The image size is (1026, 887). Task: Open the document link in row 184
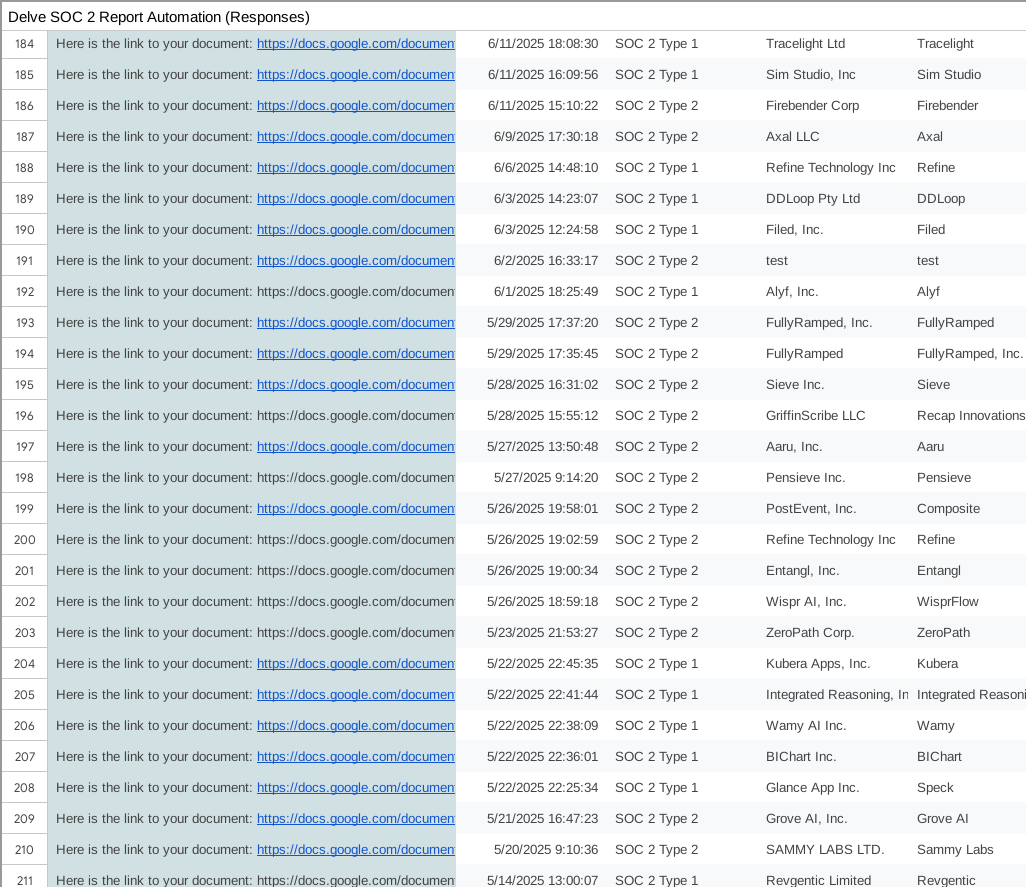tap(355, 44)
